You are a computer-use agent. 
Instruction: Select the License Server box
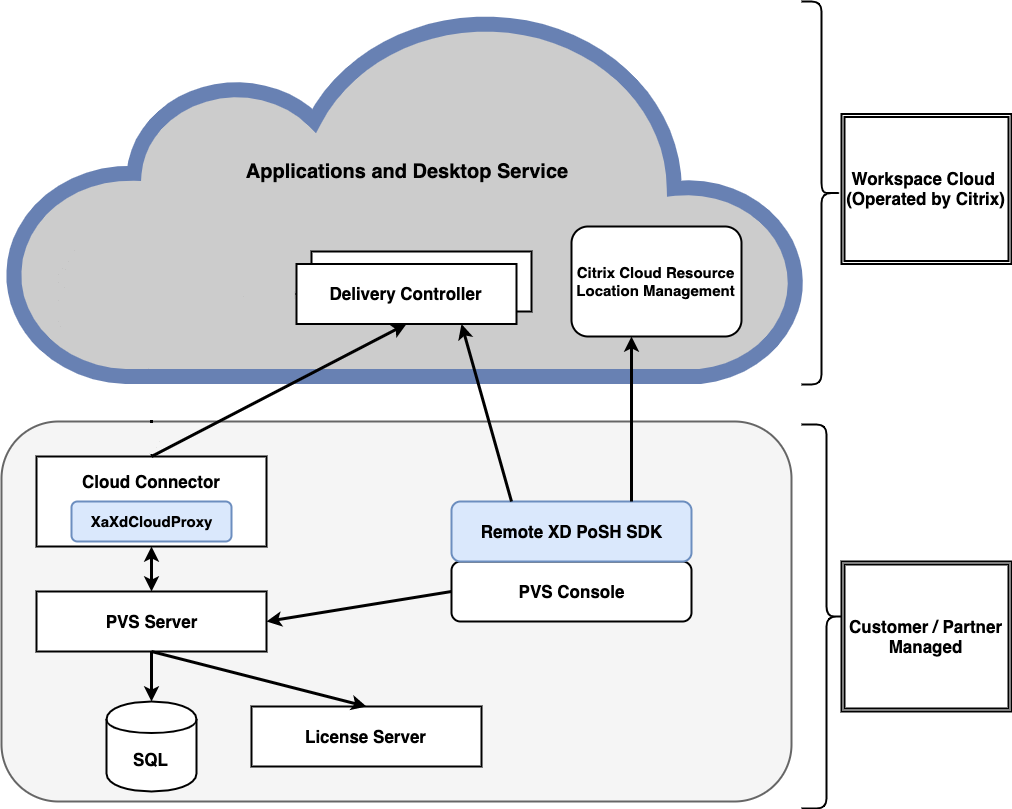point(366,737)
